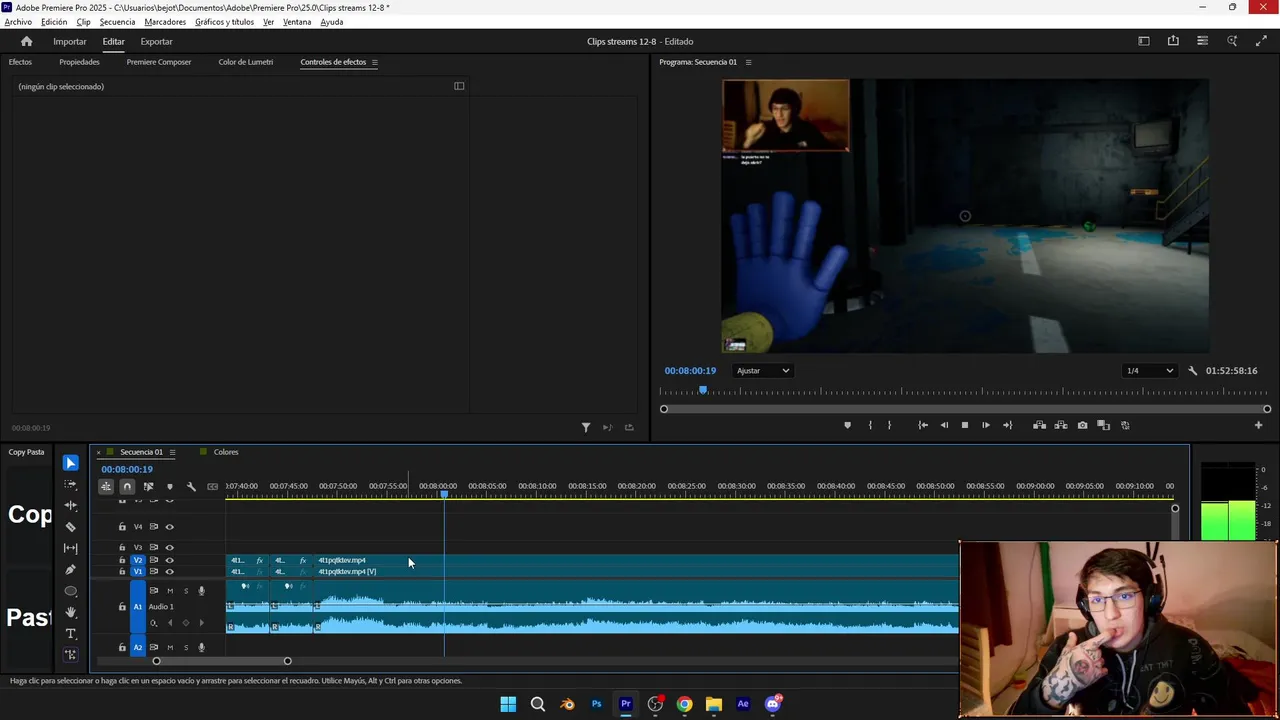Open Program monitor settings wrench
The width and height of the screenshot is (1280, 720).
[1192, 371]
